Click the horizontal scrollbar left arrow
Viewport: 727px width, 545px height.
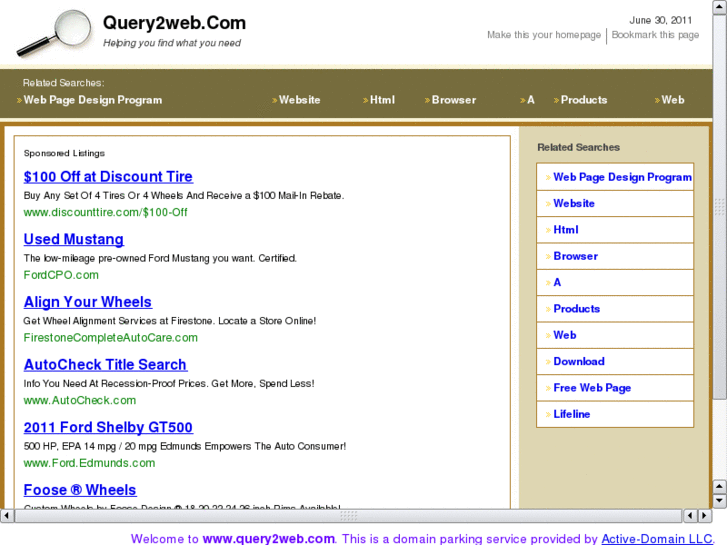(x=6, y=515)
